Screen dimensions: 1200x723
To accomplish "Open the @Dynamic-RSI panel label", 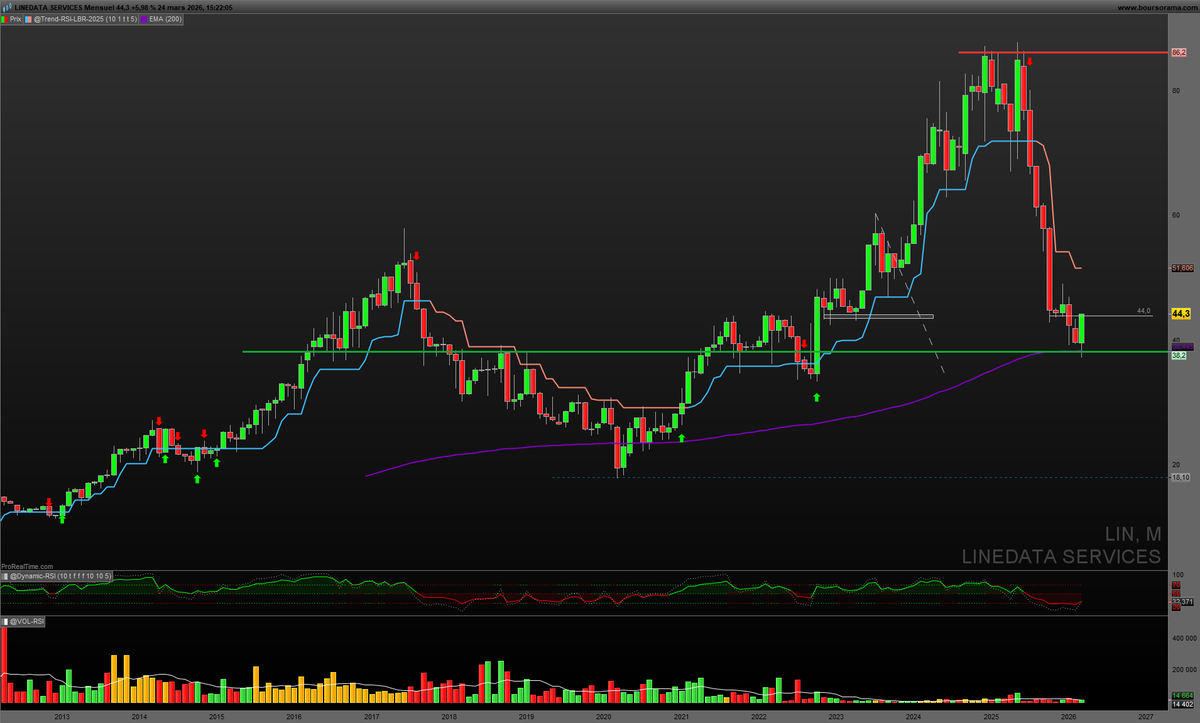I will point(60,577).
